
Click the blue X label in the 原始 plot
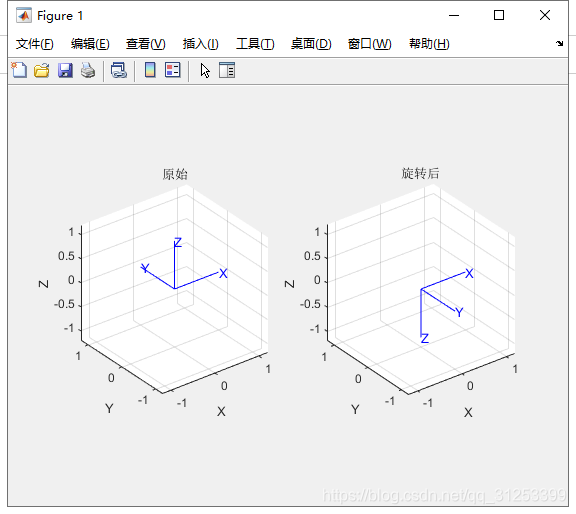(223, 273)
